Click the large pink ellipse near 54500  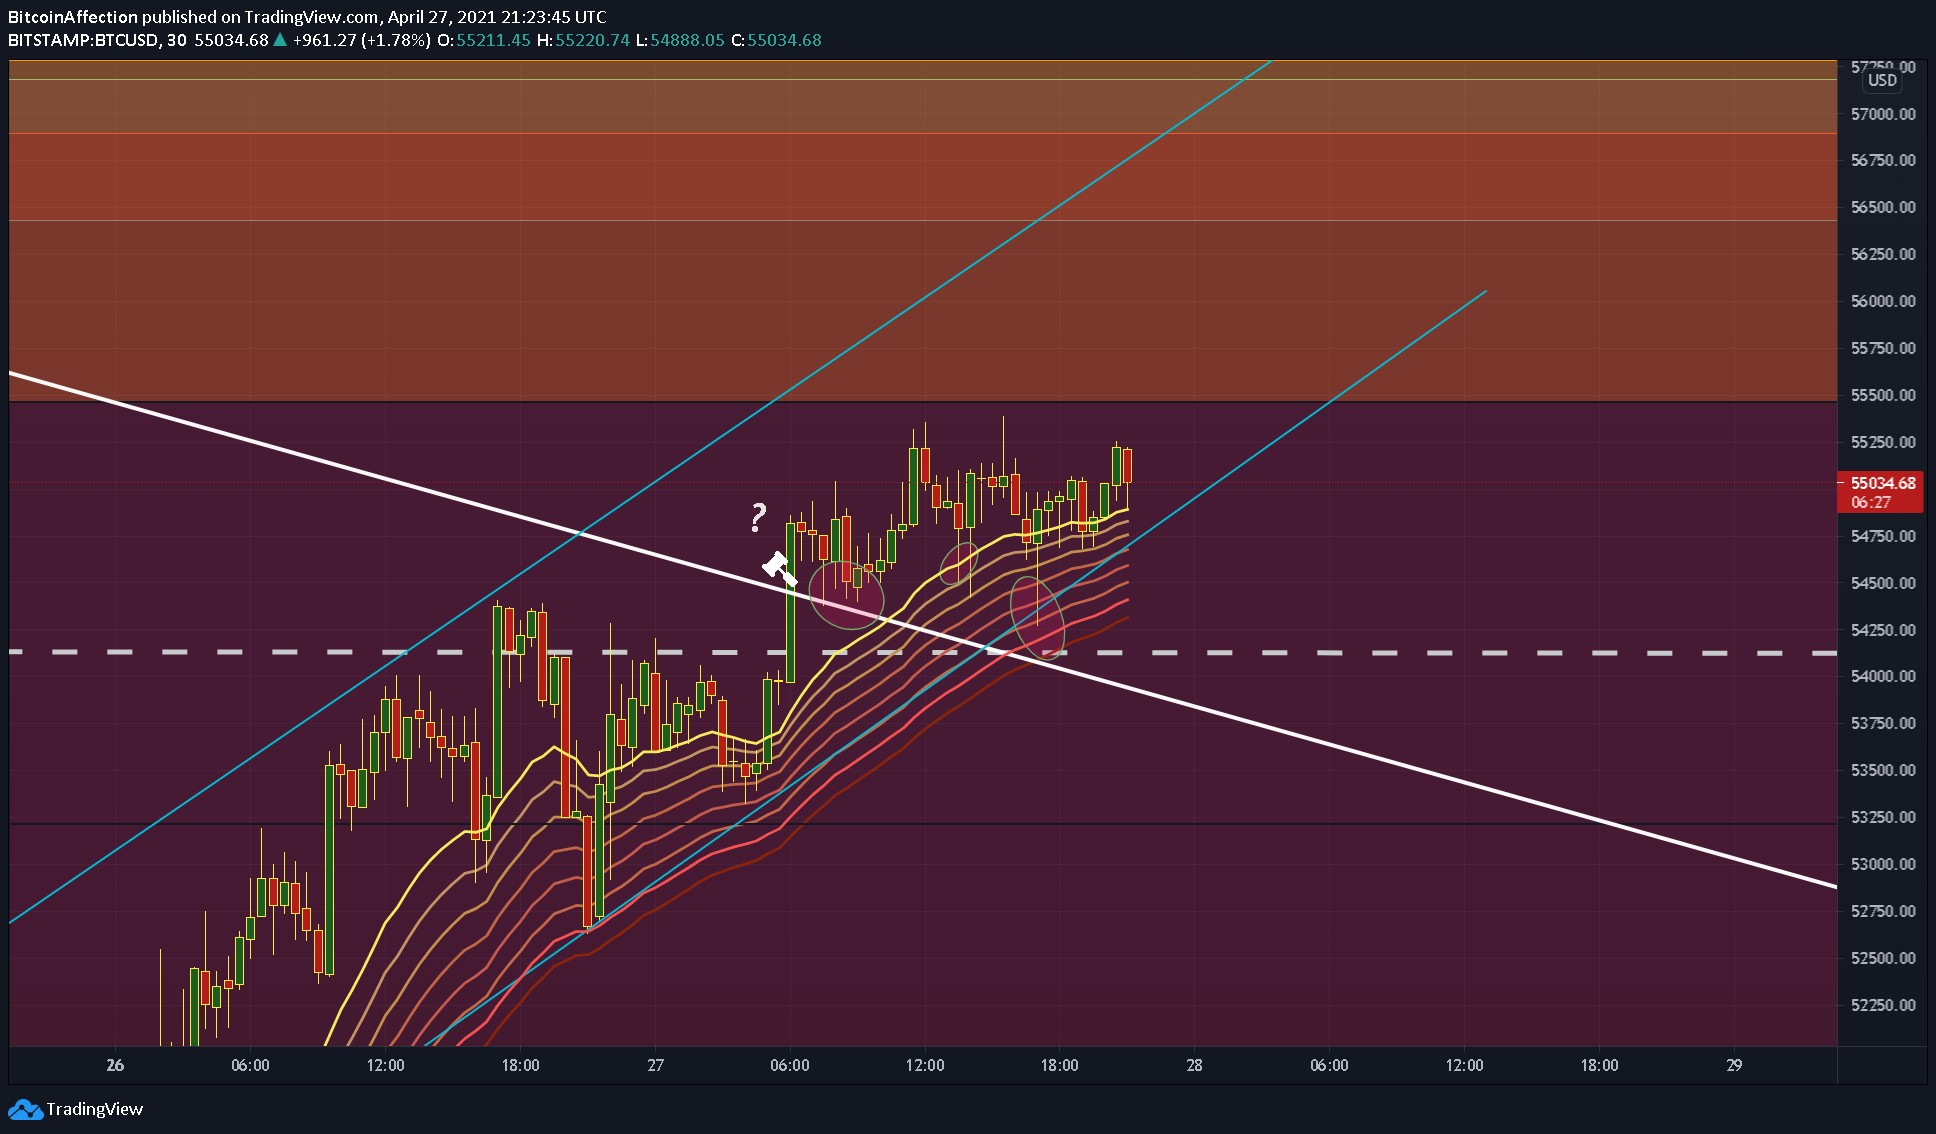click(846, 595)
